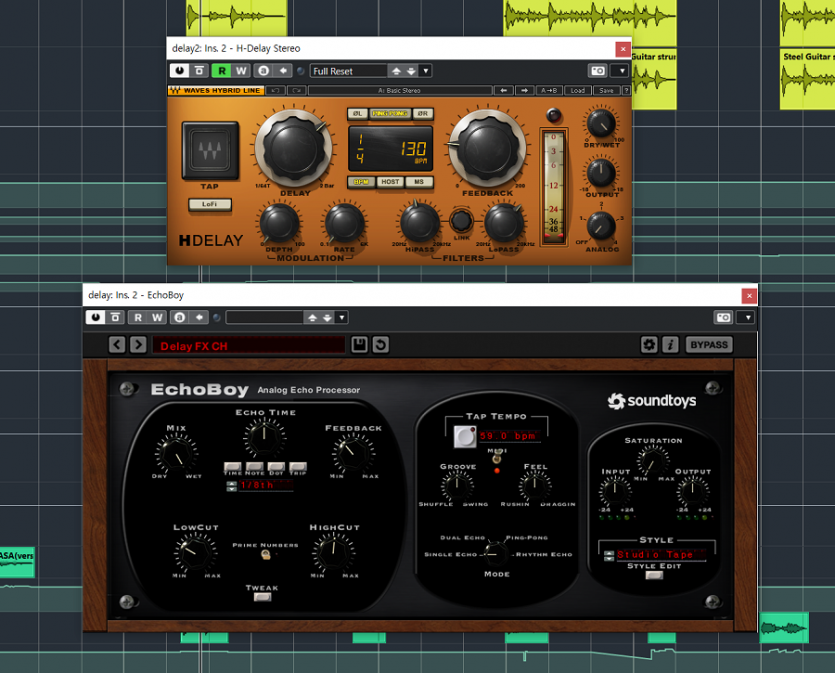
Task: Click EchoBoy Tap Tempo button
Action: [465, 437]
